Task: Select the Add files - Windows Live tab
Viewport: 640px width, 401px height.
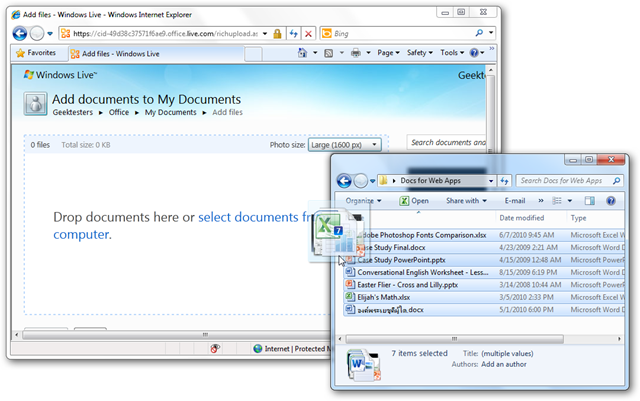Action: [155, 53]
